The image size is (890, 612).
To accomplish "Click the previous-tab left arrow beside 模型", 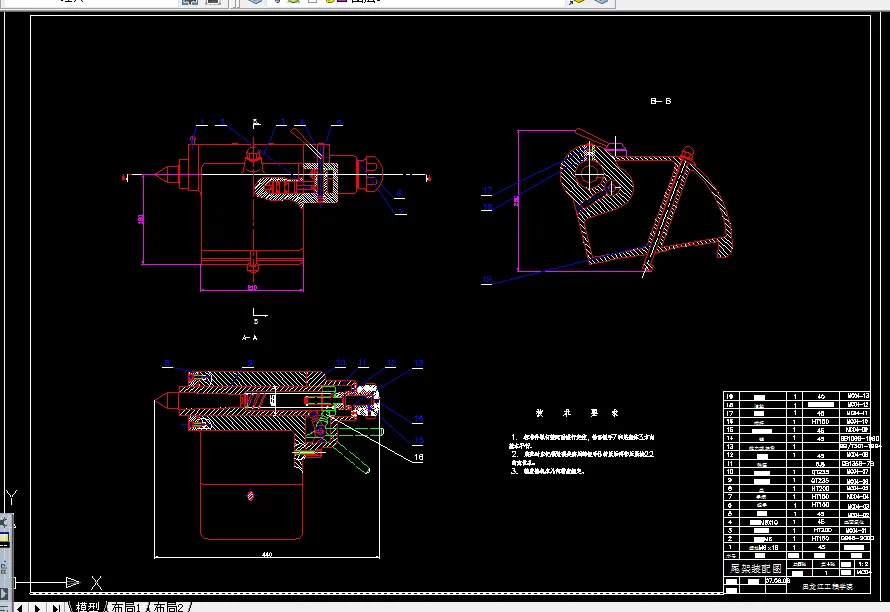I will (x=19, y=607).
